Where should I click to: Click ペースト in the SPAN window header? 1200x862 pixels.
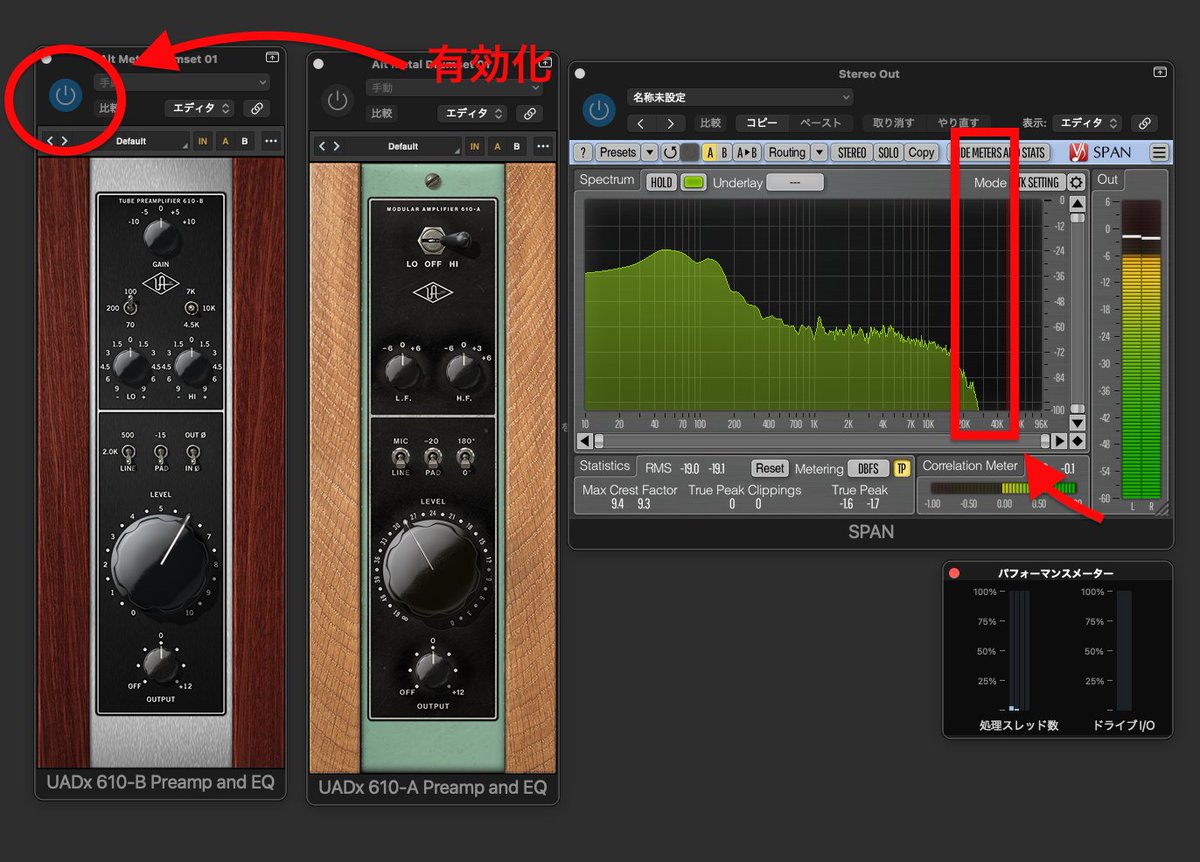pos(820,123)
